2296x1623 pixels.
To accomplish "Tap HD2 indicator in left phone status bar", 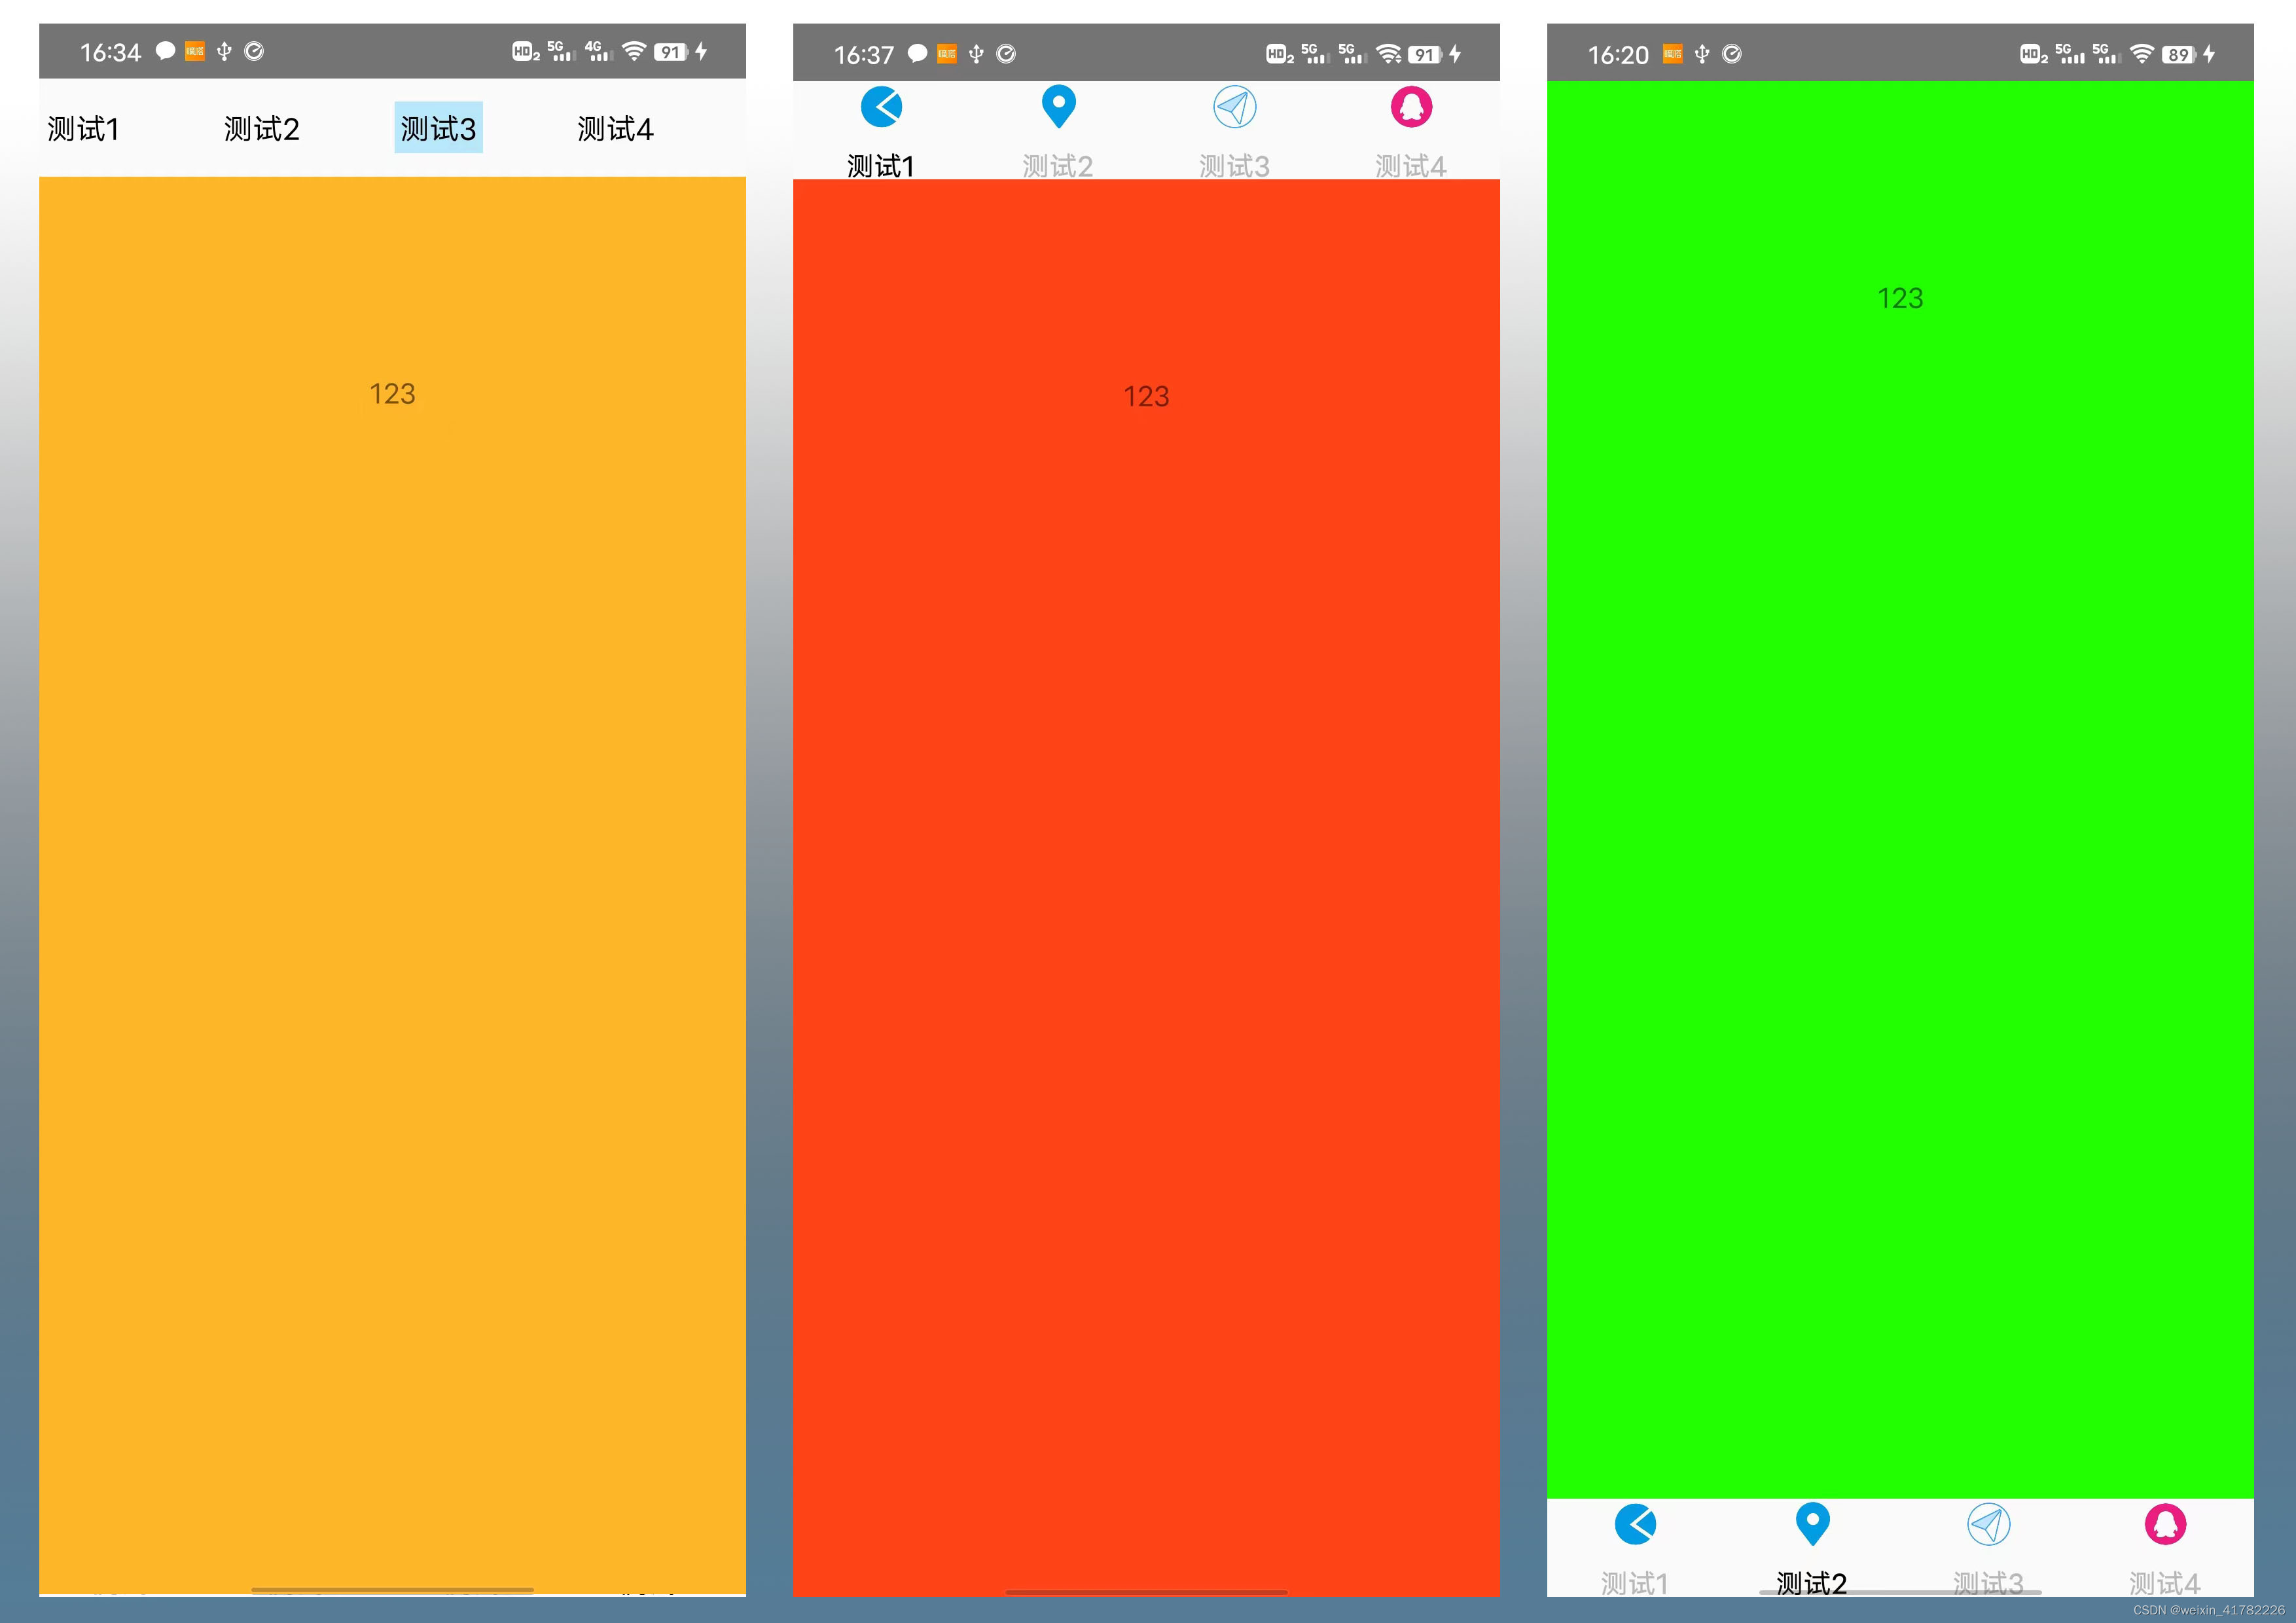I will 526,52.
